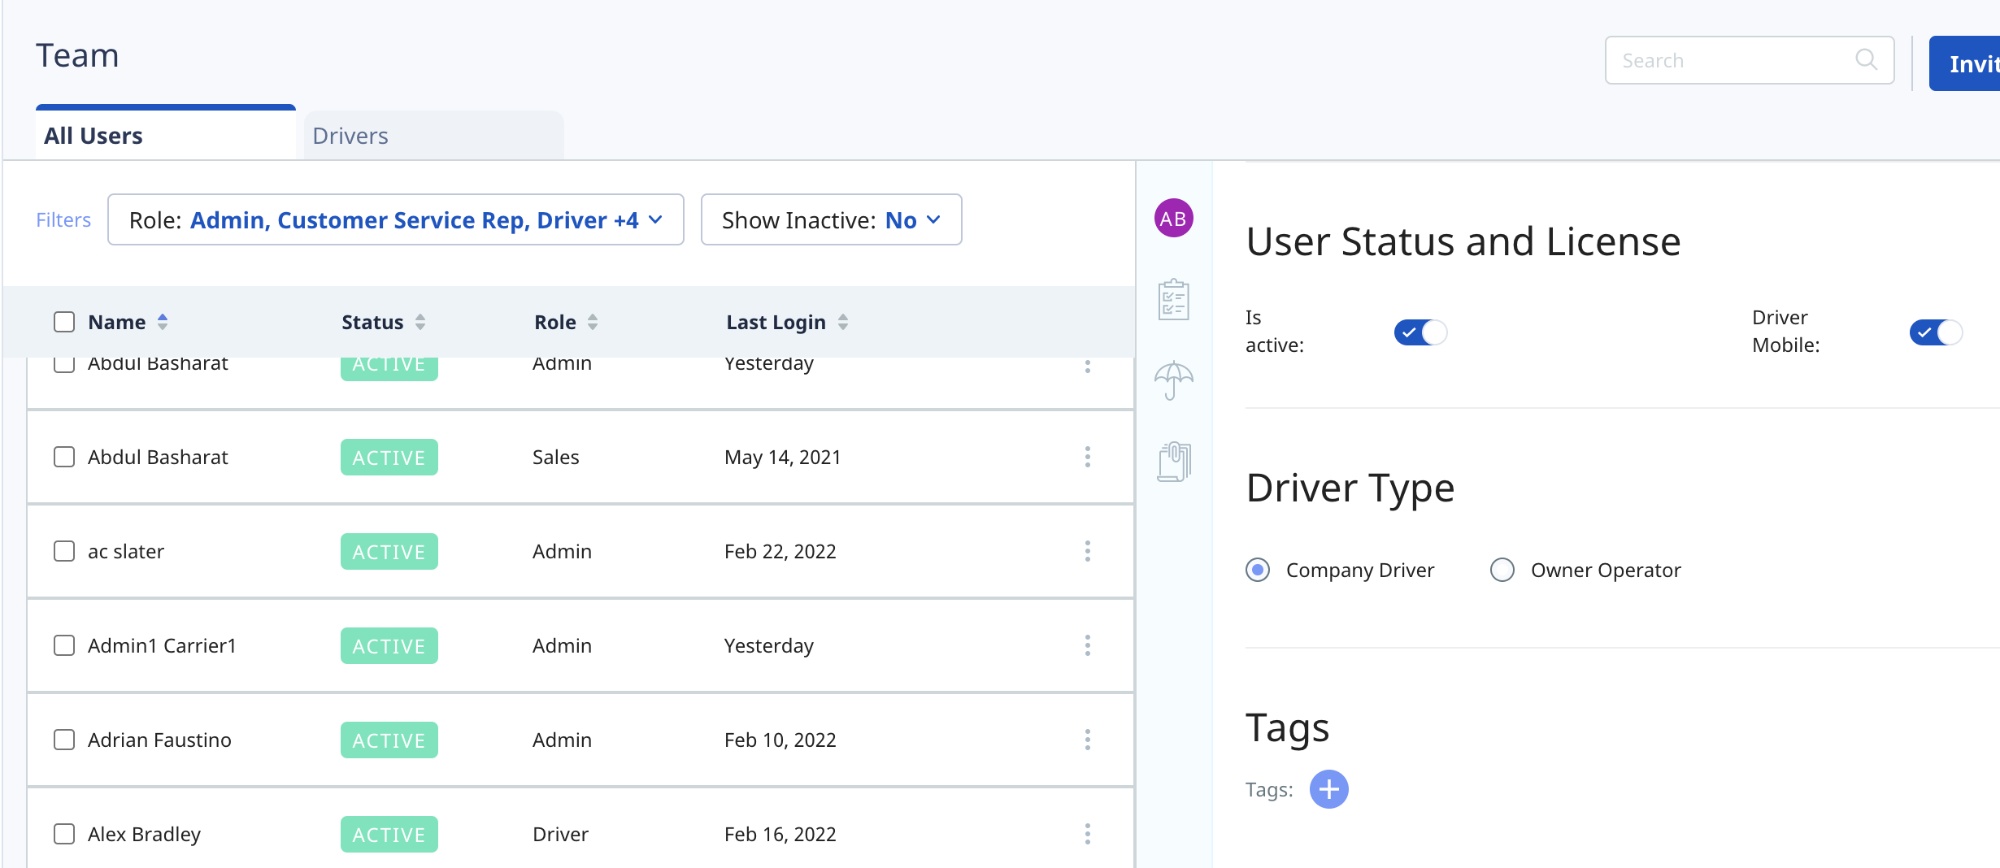Viewport: 2000px width, 868px height.
Task: Add a new tag with plus icon
Action: (1329, 789)
